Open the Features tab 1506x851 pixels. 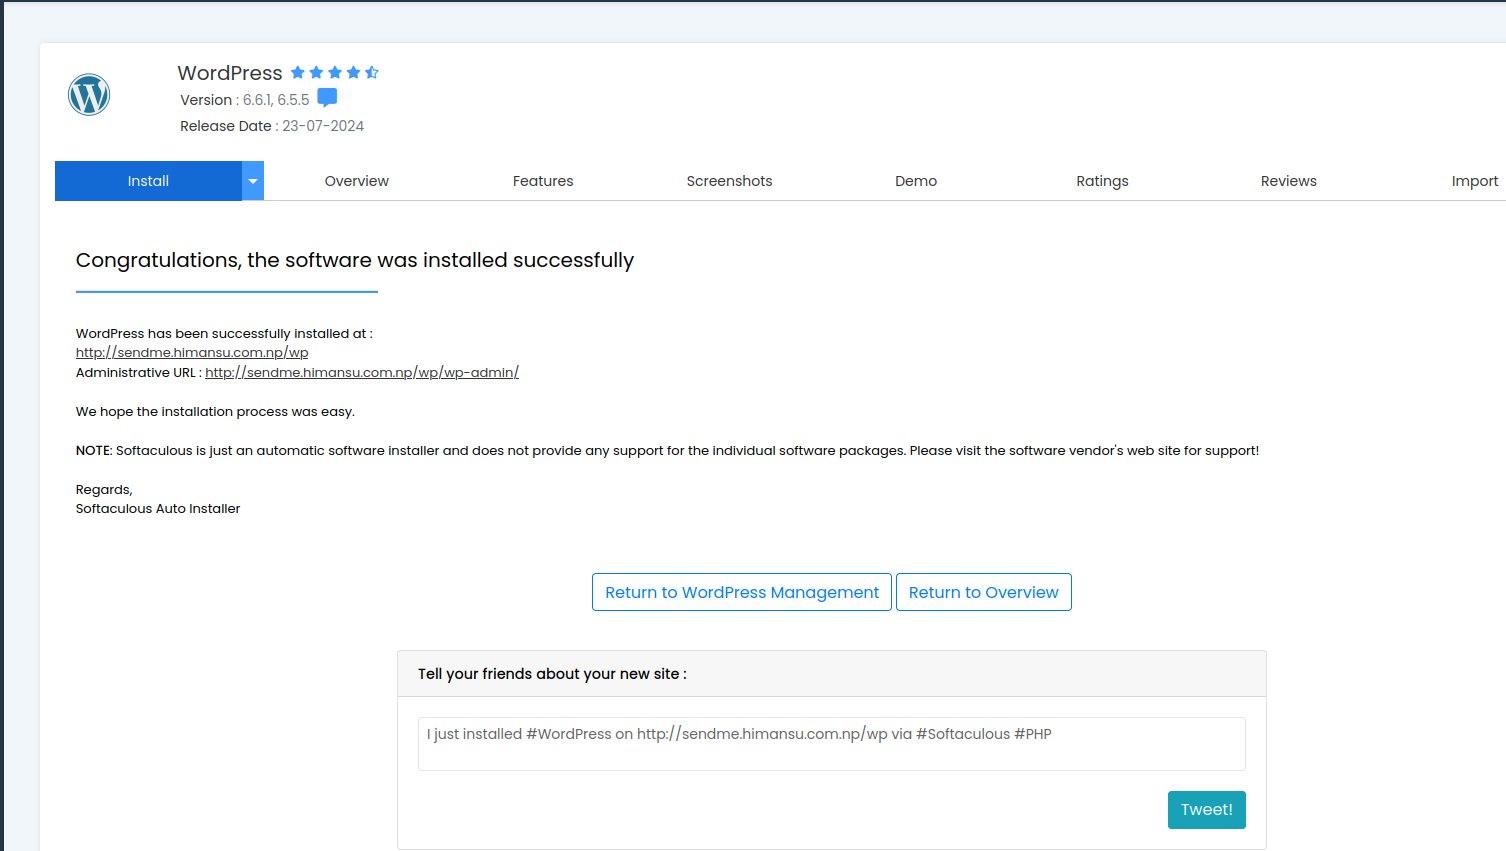click(x=543, y=181)
